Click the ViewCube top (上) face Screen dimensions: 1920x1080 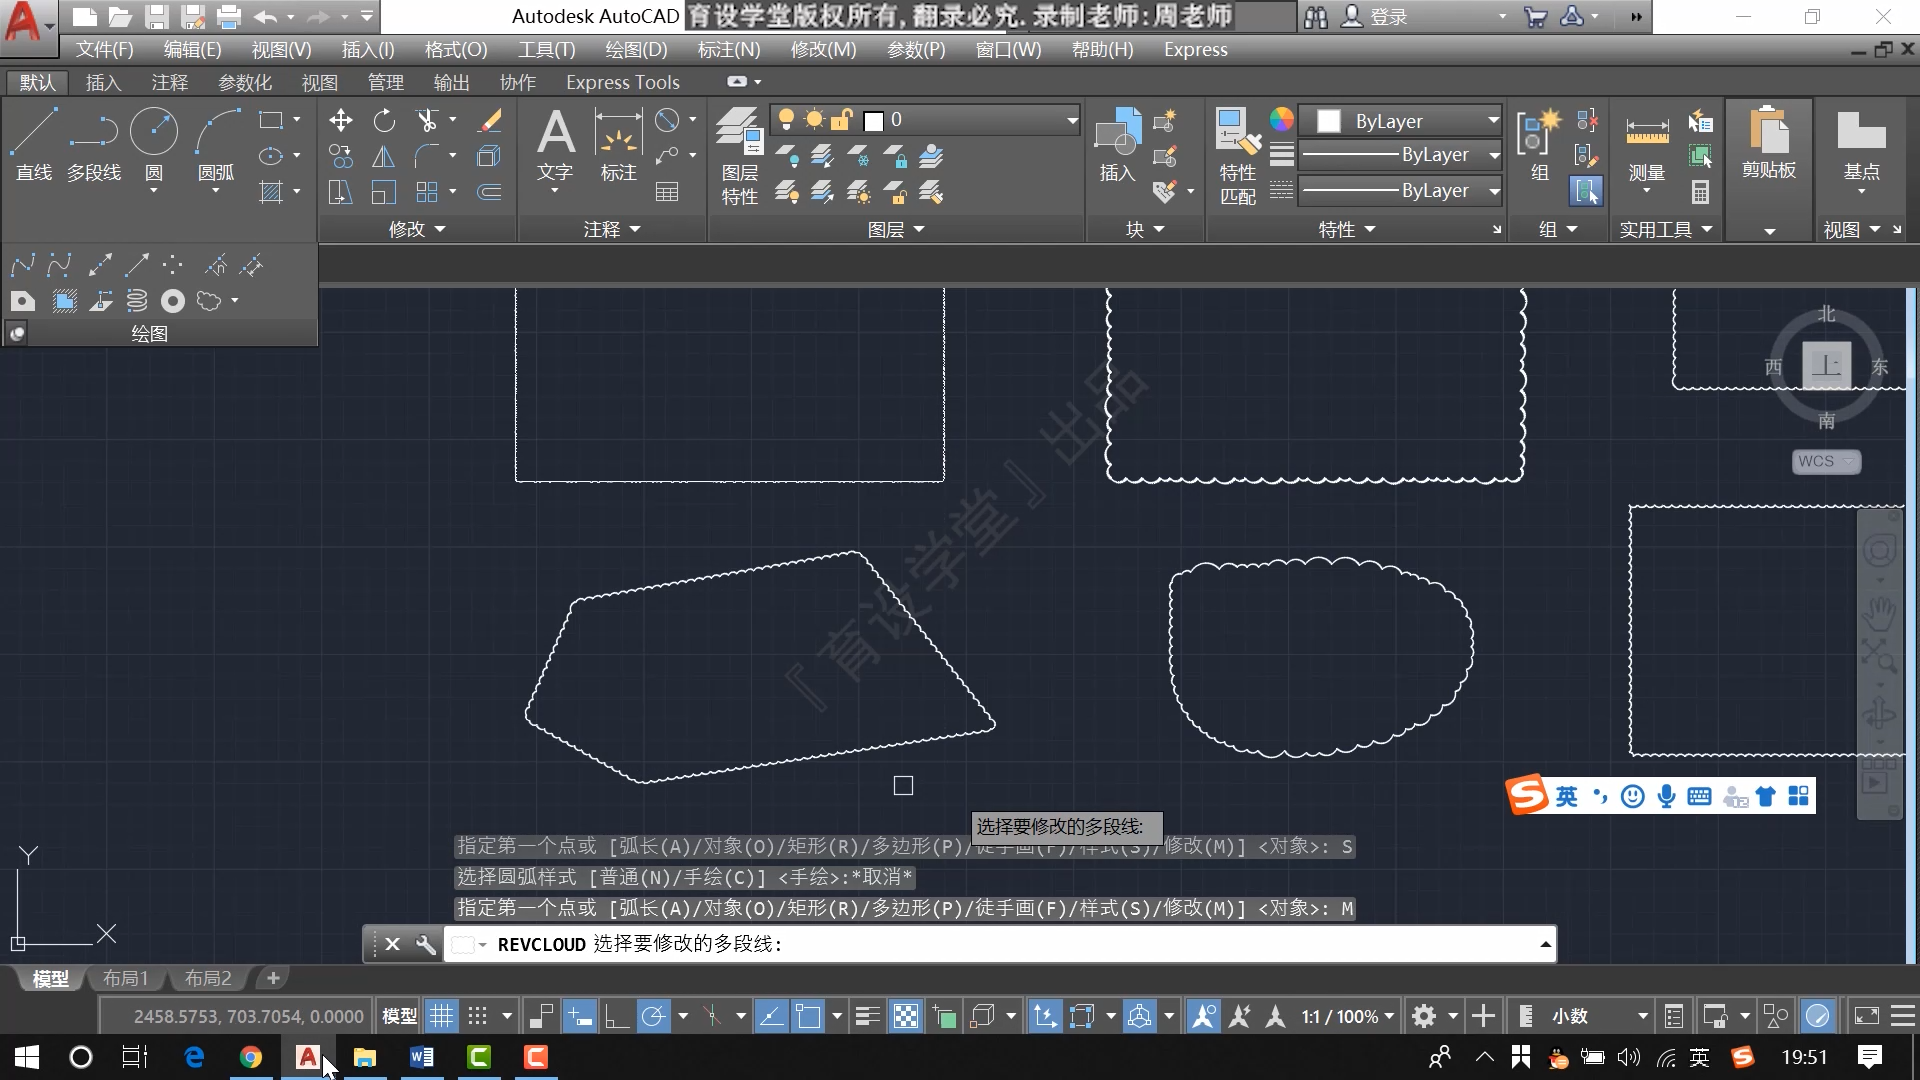pos(1827,365)
